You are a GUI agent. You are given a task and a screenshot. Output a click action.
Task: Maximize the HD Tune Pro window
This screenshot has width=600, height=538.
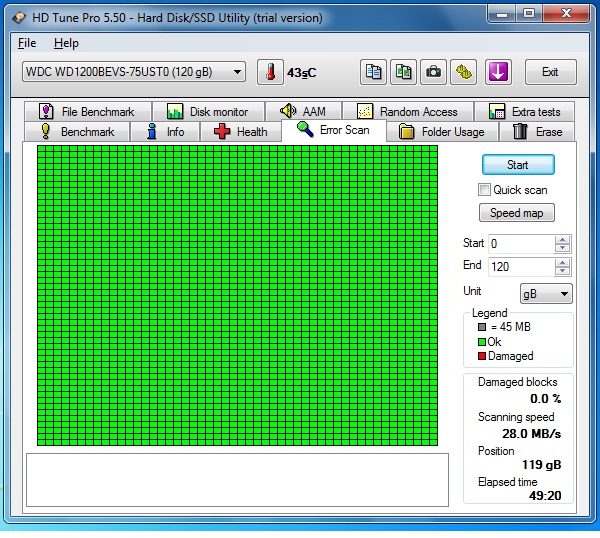[x=529, y=14]
